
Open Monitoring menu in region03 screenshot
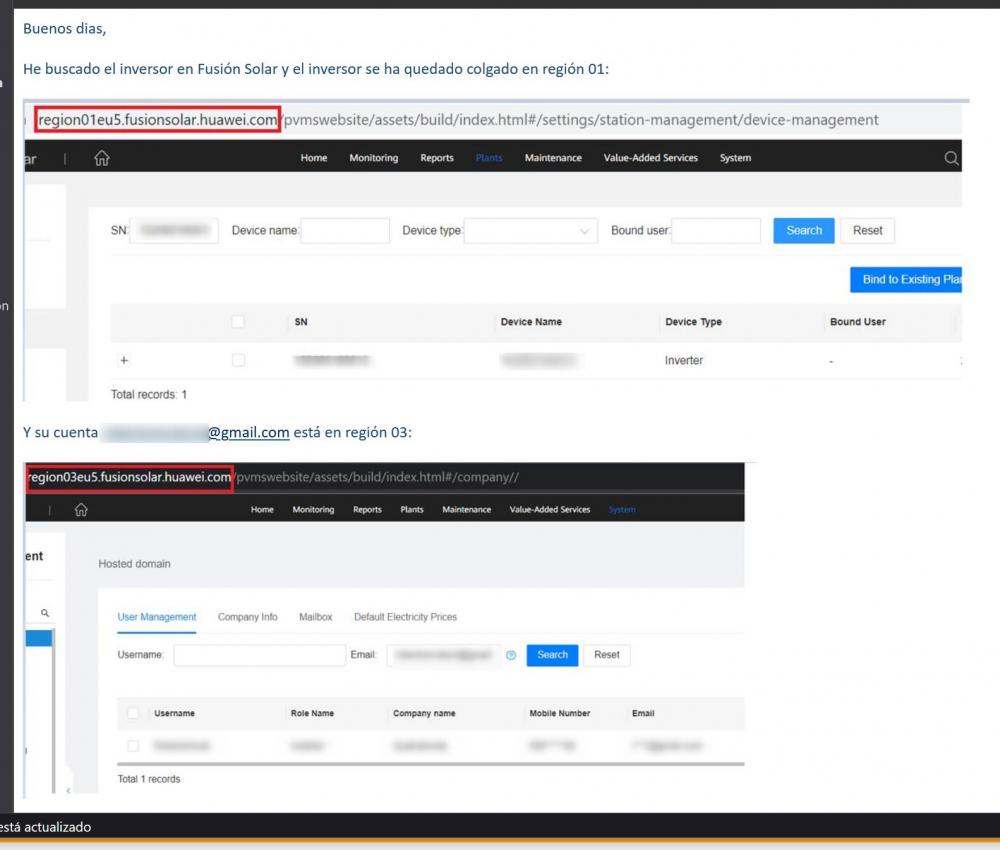click(313, 509)
